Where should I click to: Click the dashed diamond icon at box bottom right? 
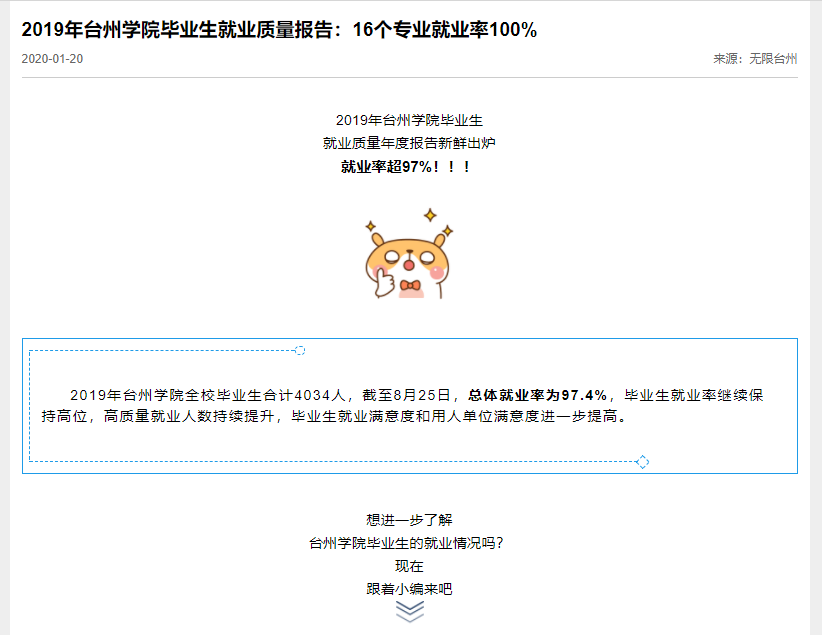[642, 462]
